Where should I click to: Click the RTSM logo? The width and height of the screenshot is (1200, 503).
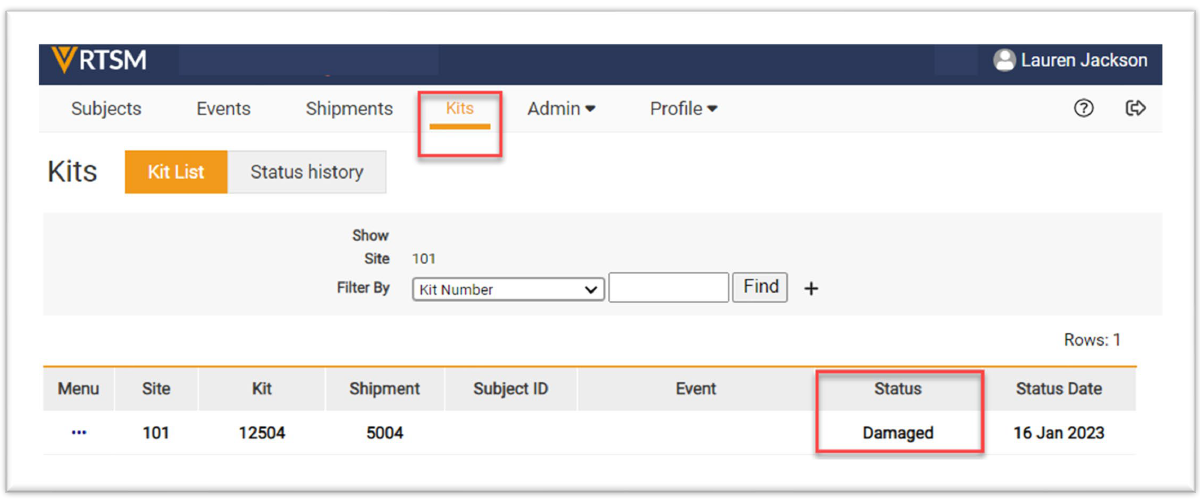[x=99, y=61]
